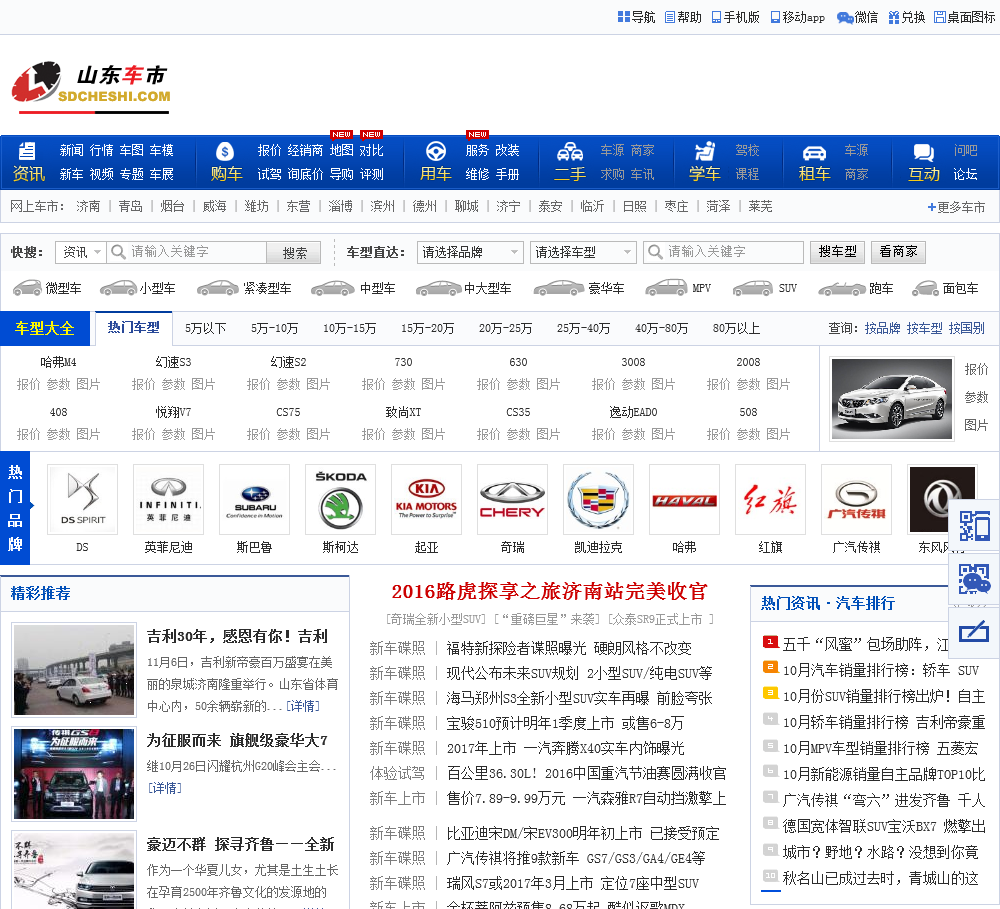1000x909 pixels.
Task: Open 图片 link under CS75
Action: click(318, 434)
